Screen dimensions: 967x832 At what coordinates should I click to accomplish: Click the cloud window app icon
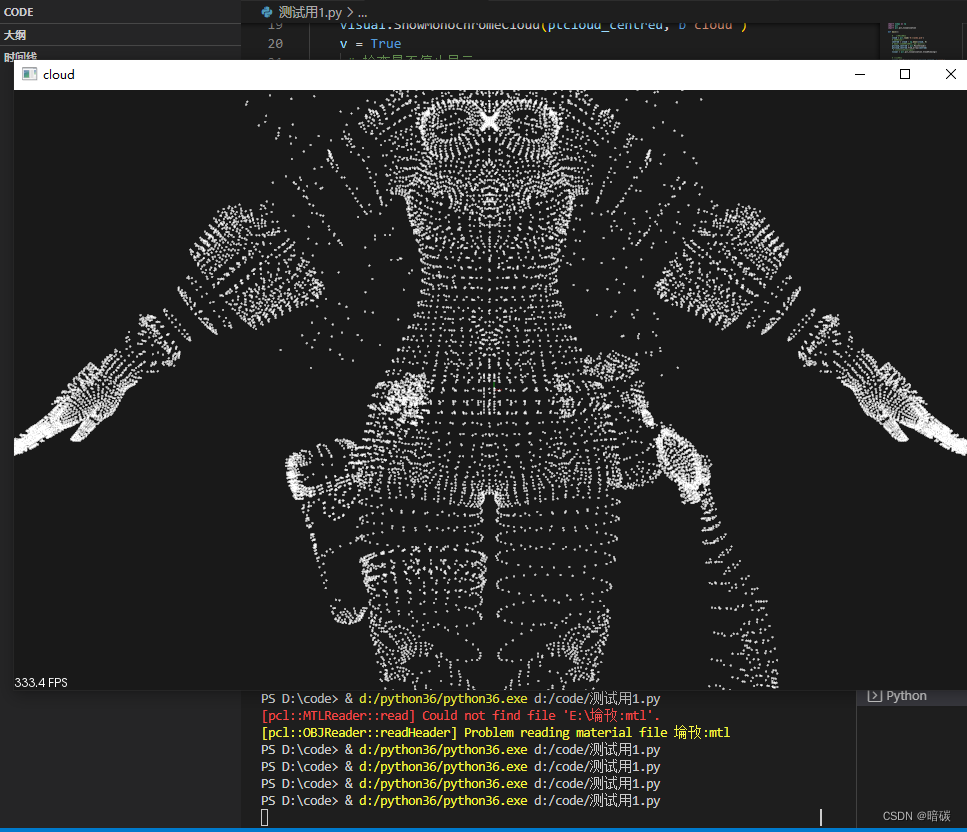pyautogui.click(x=29, y=75)
